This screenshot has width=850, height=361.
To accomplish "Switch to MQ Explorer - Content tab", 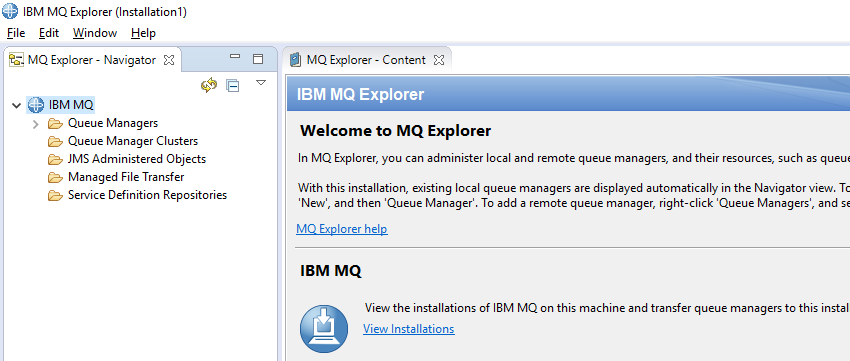I will 366,60.
